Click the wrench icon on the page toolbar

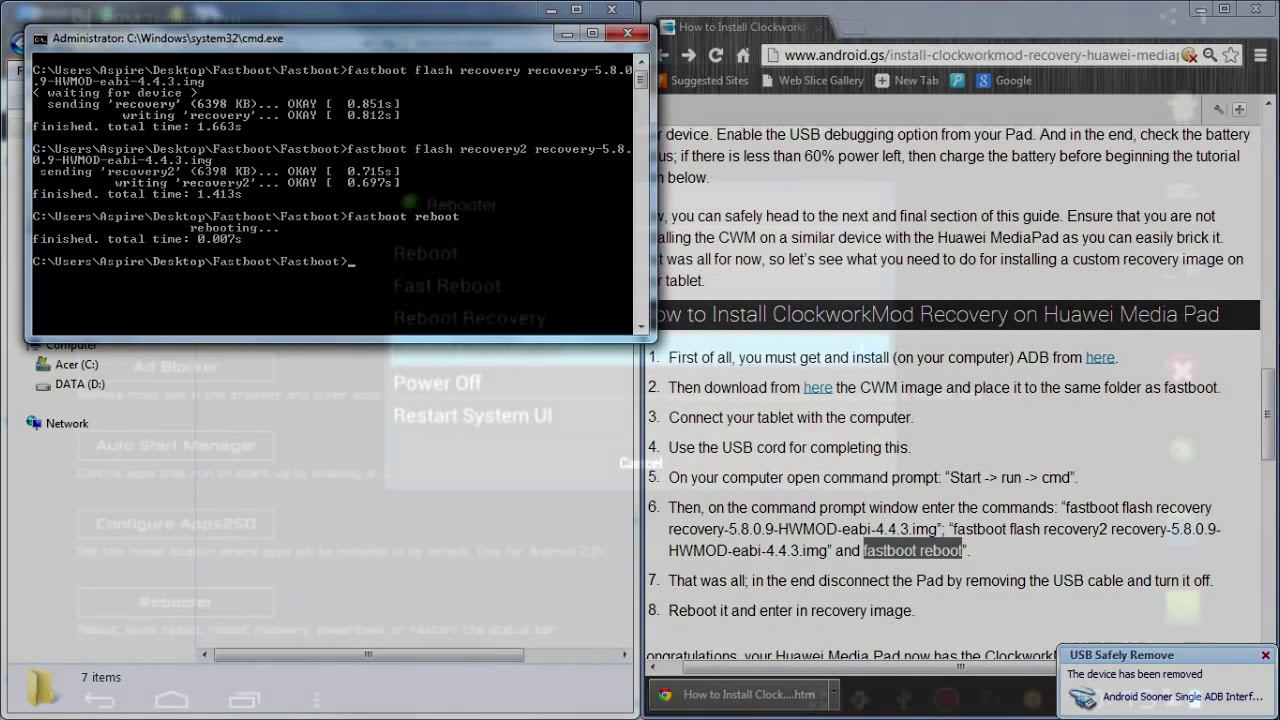(x=1219, y=109)
